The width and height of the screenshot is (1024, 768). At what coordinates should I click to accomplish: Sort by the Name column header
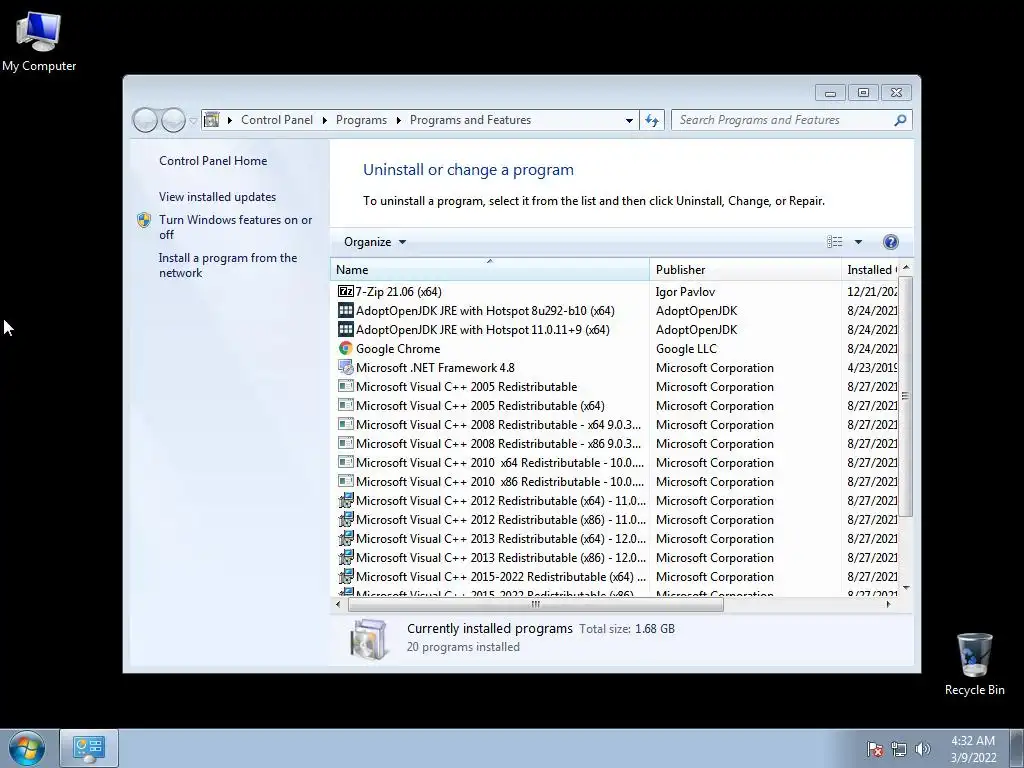[490, 270]
